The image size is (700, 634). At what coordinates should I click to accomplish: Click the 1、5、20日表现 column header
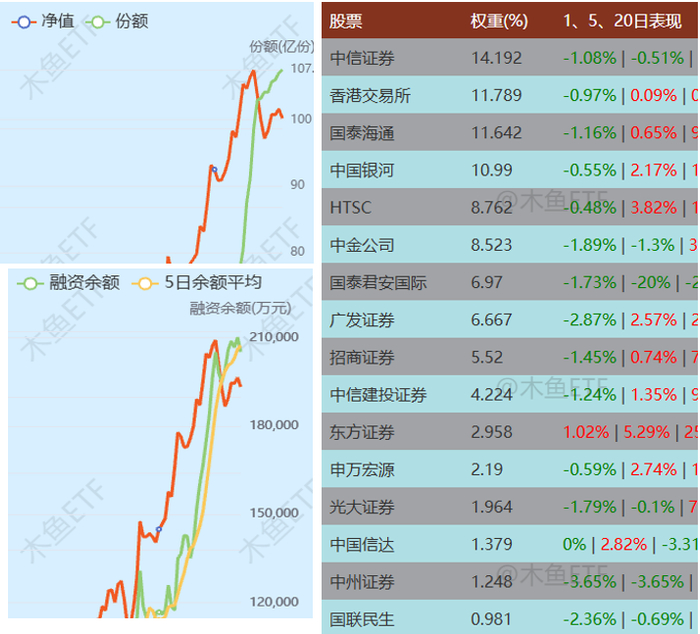pyautogui.click(x=622, y=21)
